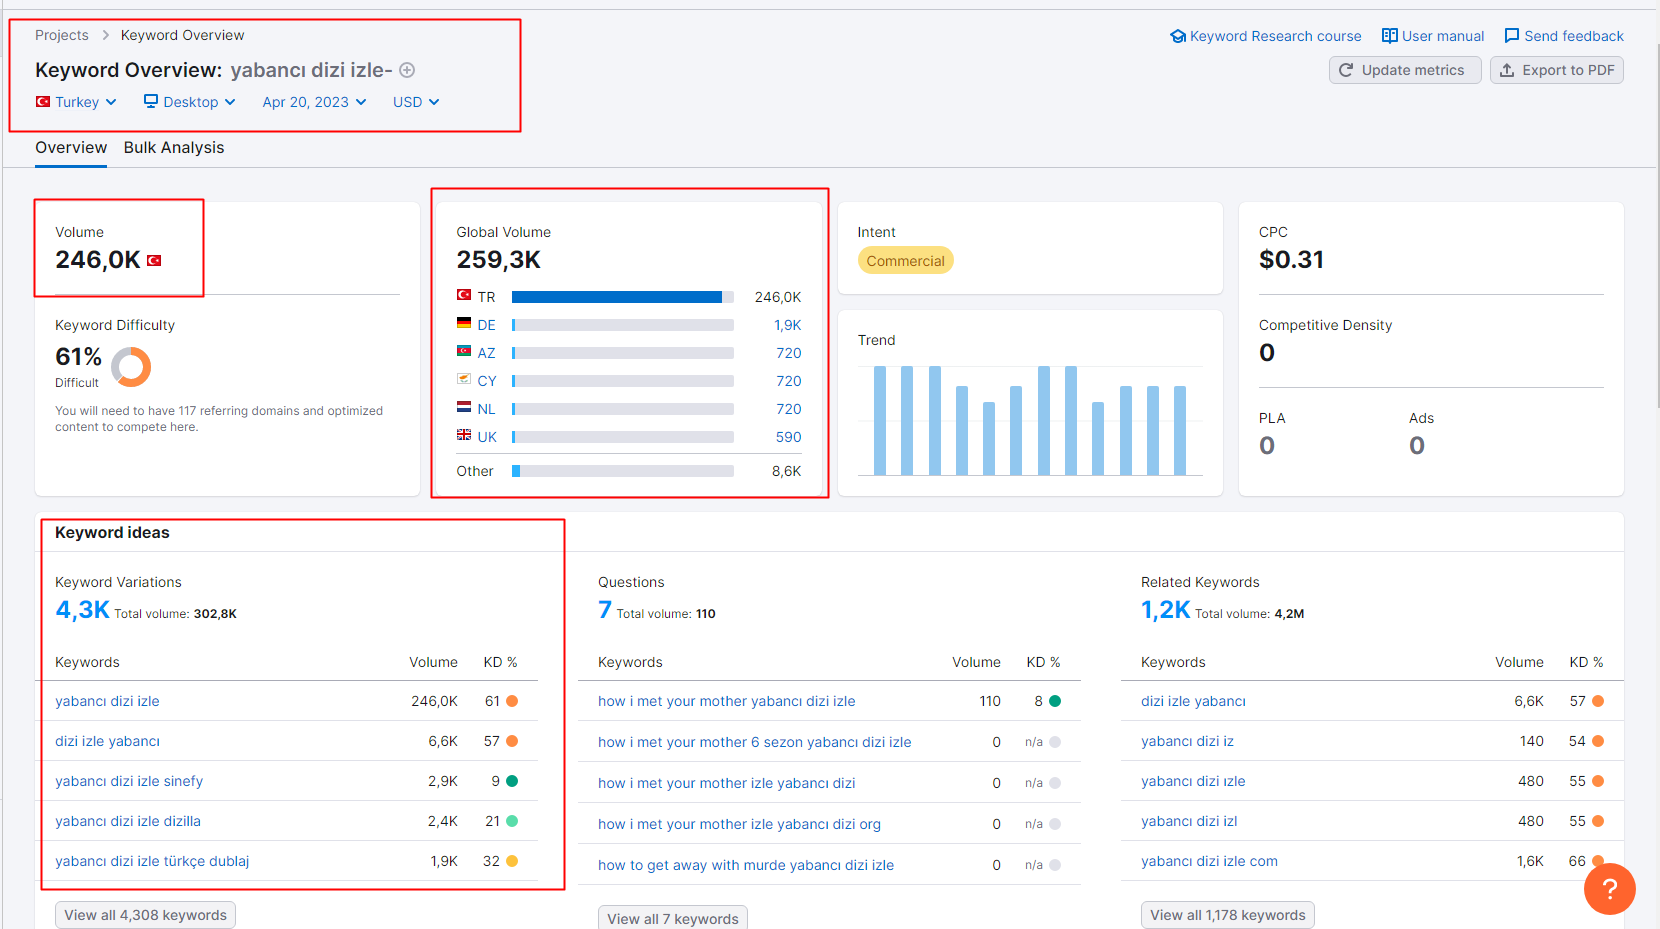Screen dimensions: 1660x929
Task: Click the Update metrics button
Action: [1405, 70]
